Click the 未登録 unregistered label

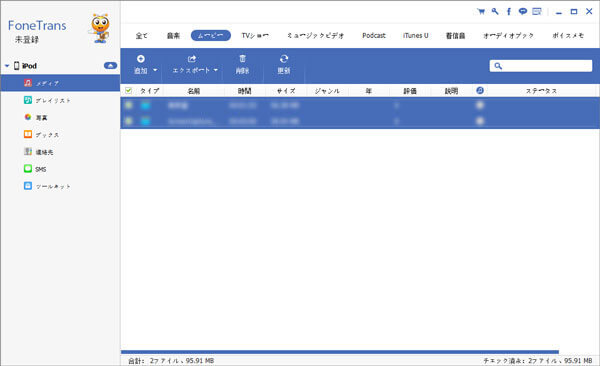[x=27, y=39]
